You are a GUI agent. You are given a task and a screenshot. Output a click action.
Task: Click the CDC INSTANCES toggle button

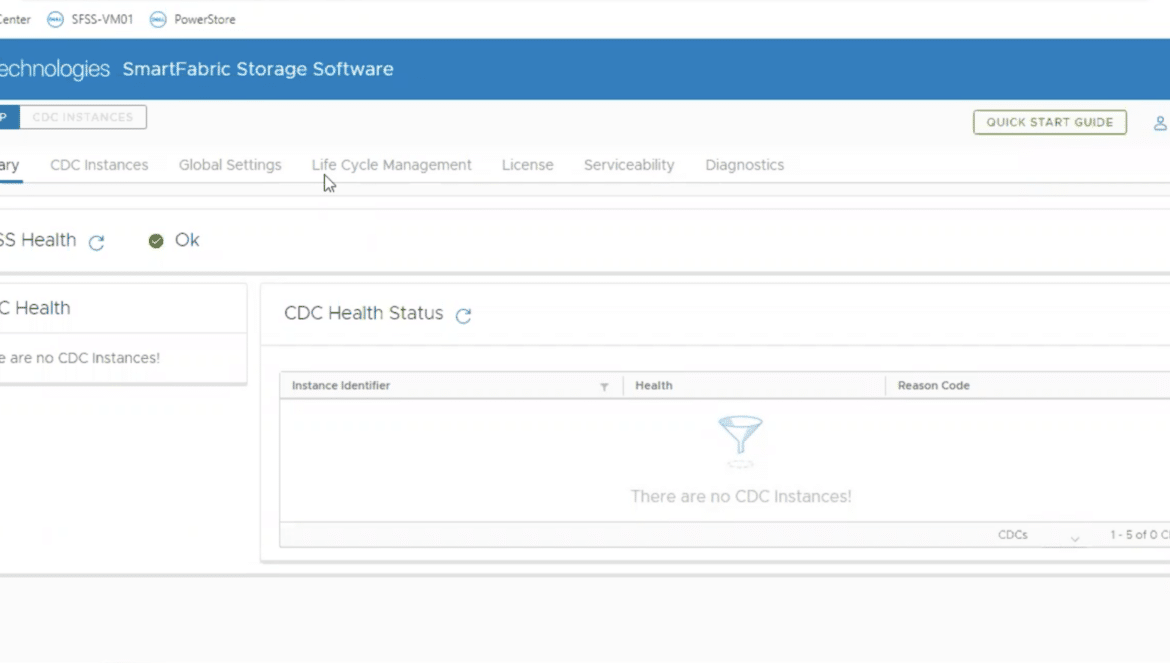[x=83, y=117]
